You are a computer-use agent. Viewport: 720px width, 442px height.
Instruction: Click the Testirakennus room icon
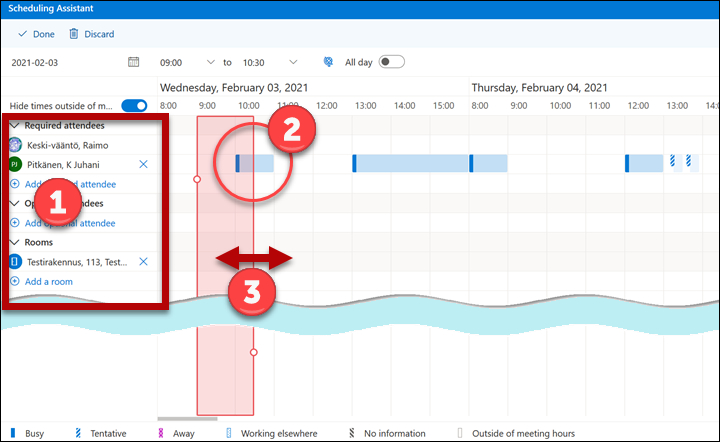pos(15,261)
